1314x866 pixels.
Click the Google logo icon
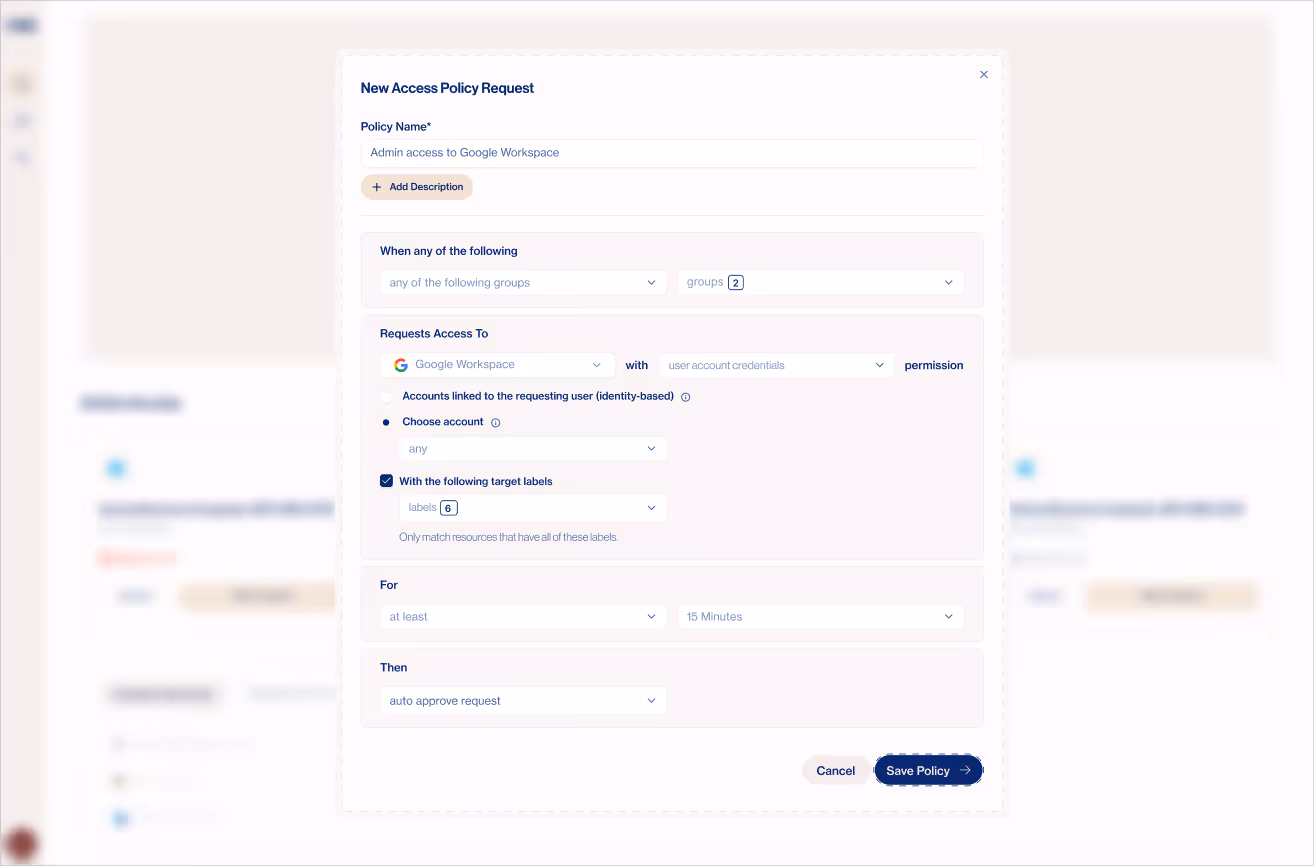[x=401, y=365]
